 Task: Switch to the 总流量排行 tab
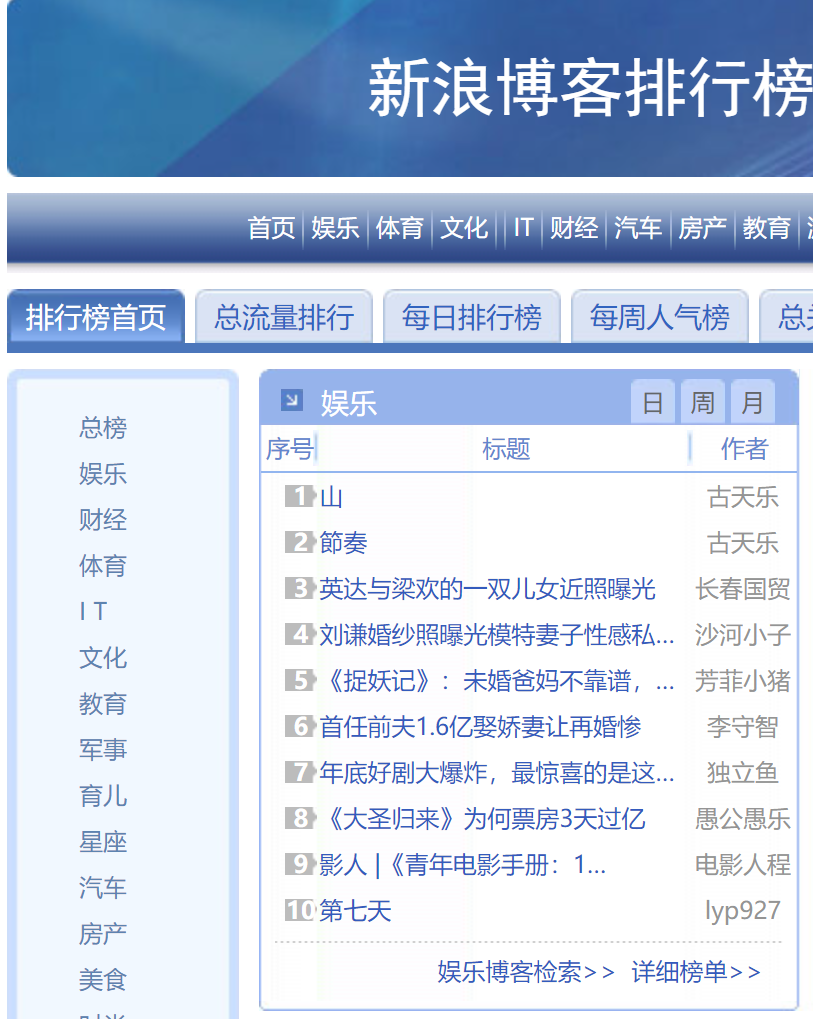coord(284,316)
